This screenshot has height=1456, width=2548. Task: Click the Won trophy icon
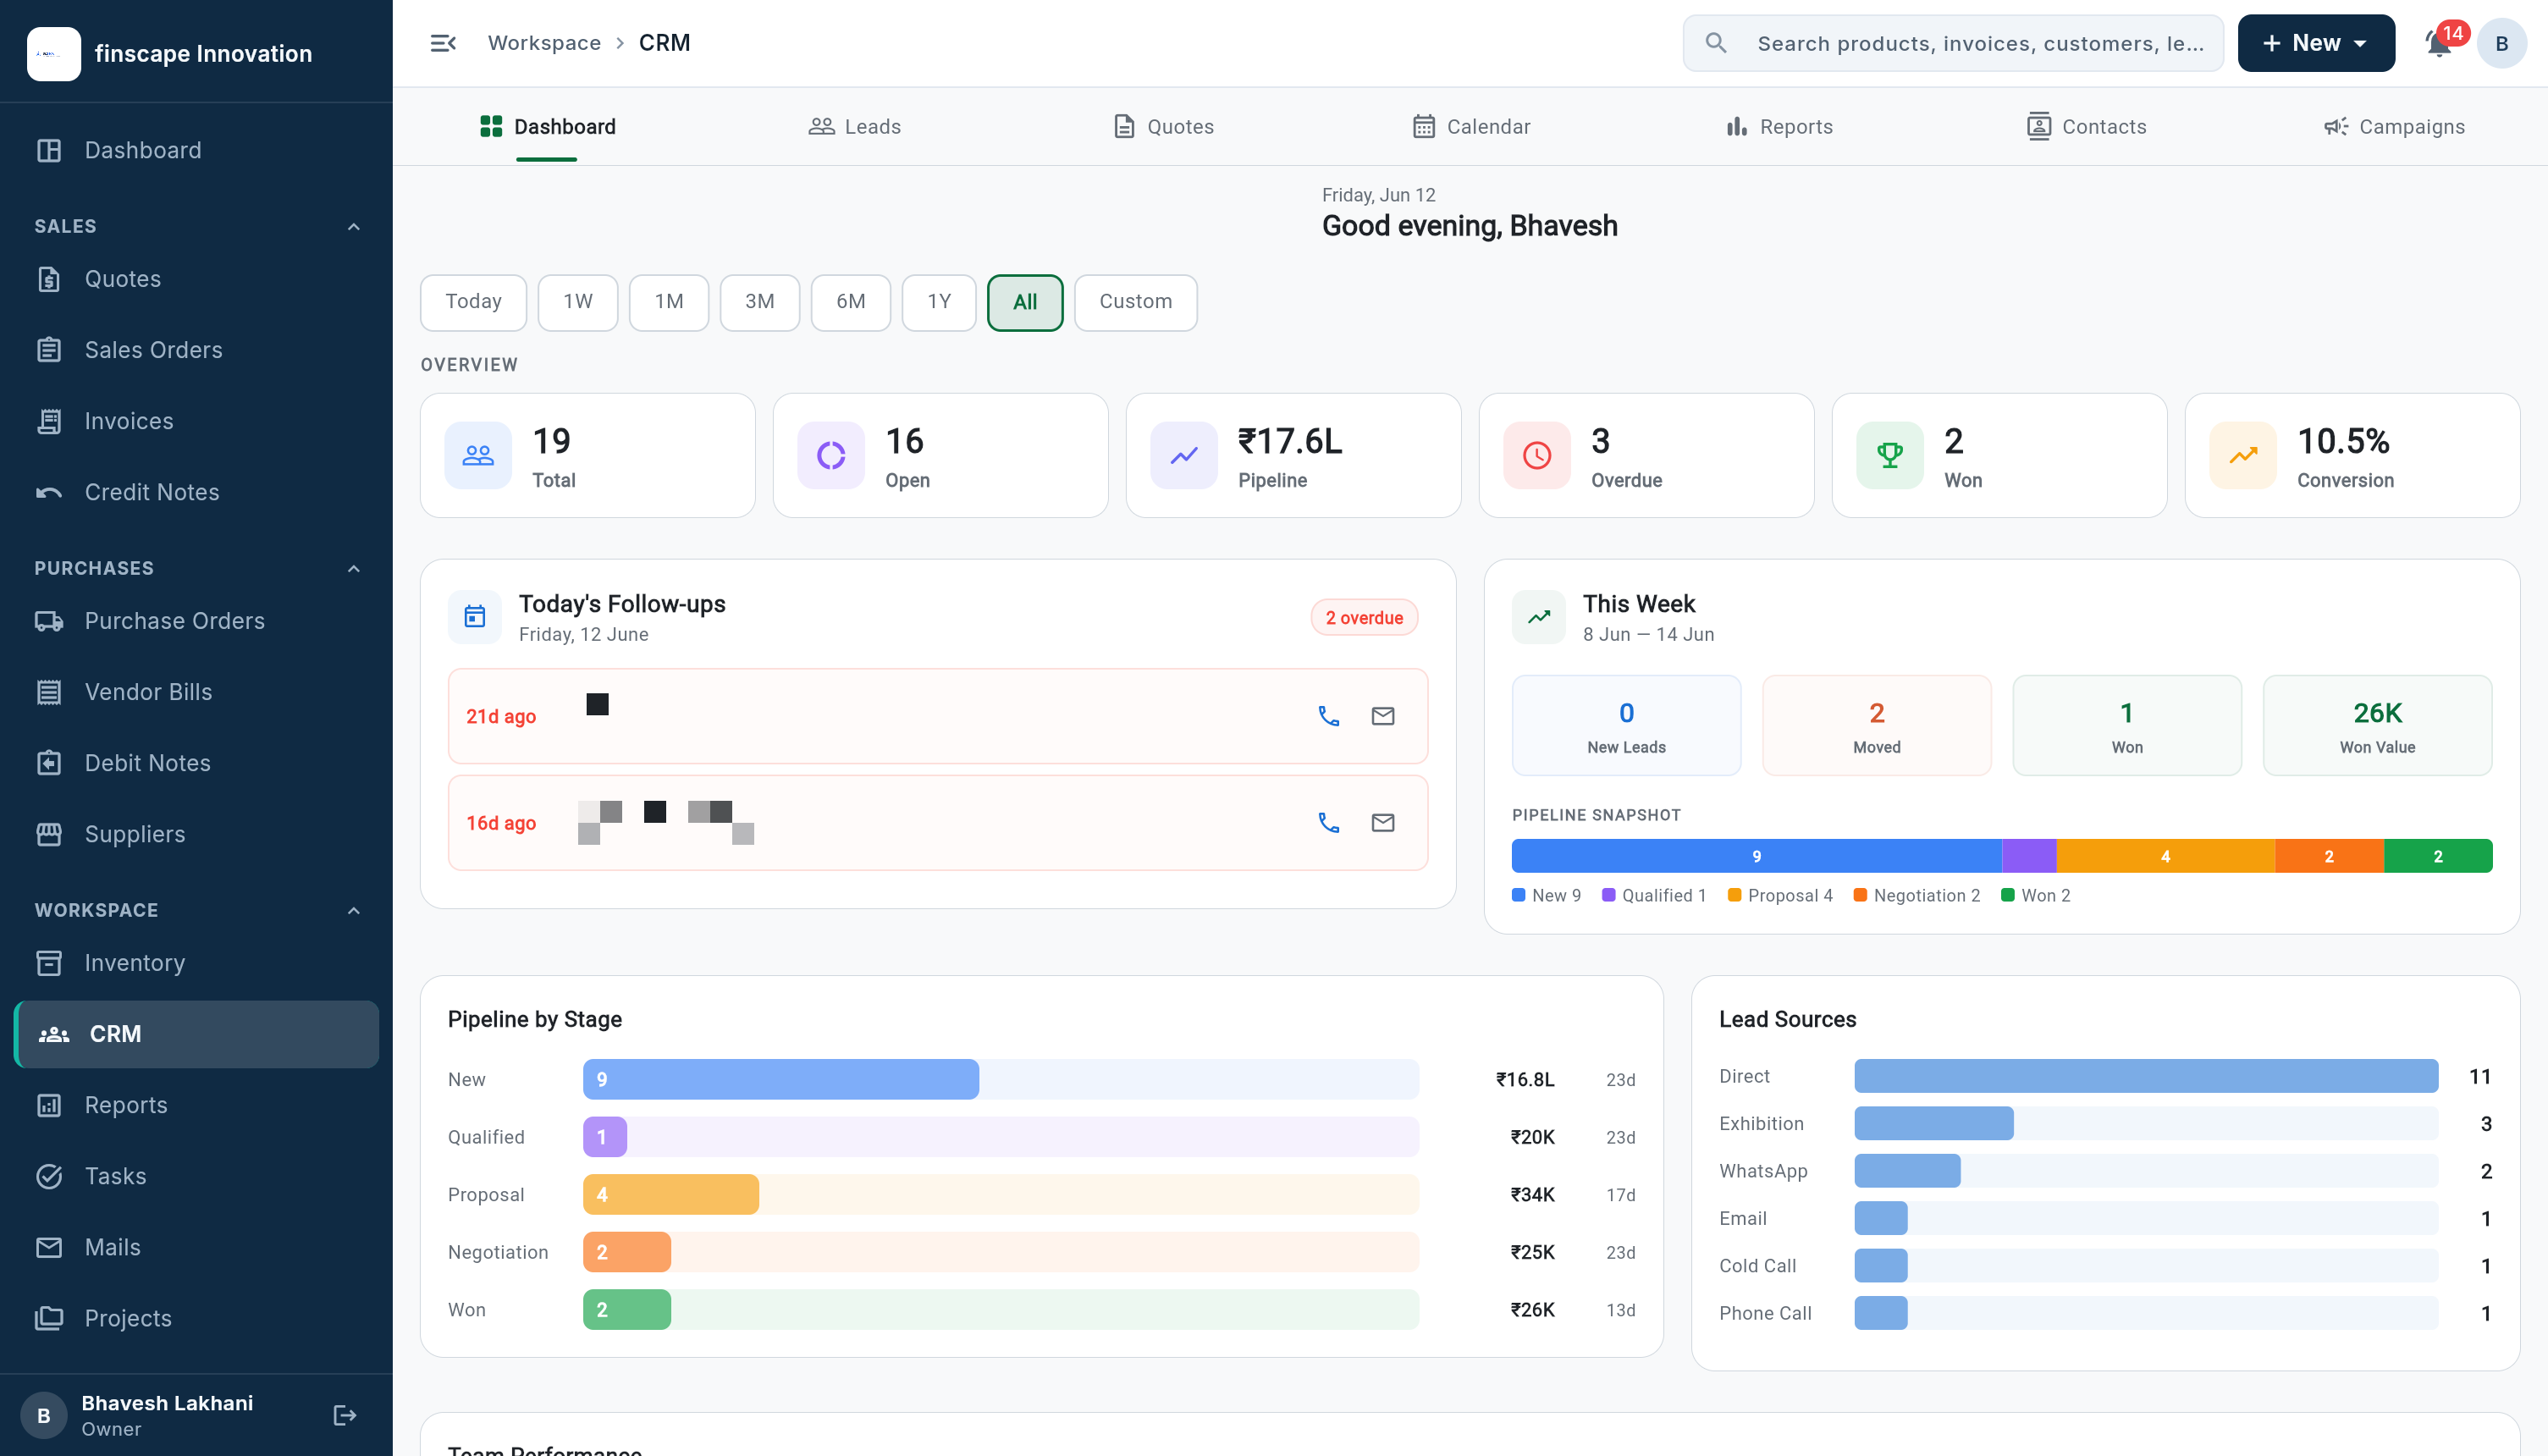tap(1890, 456)
